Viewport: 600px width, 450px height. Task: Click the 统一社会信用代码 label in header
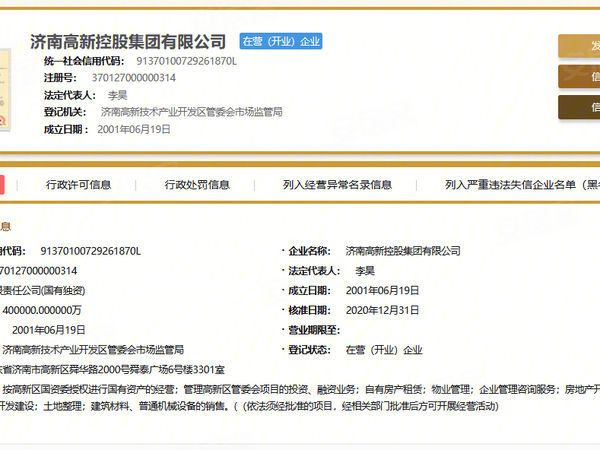[x=84, y=61]
